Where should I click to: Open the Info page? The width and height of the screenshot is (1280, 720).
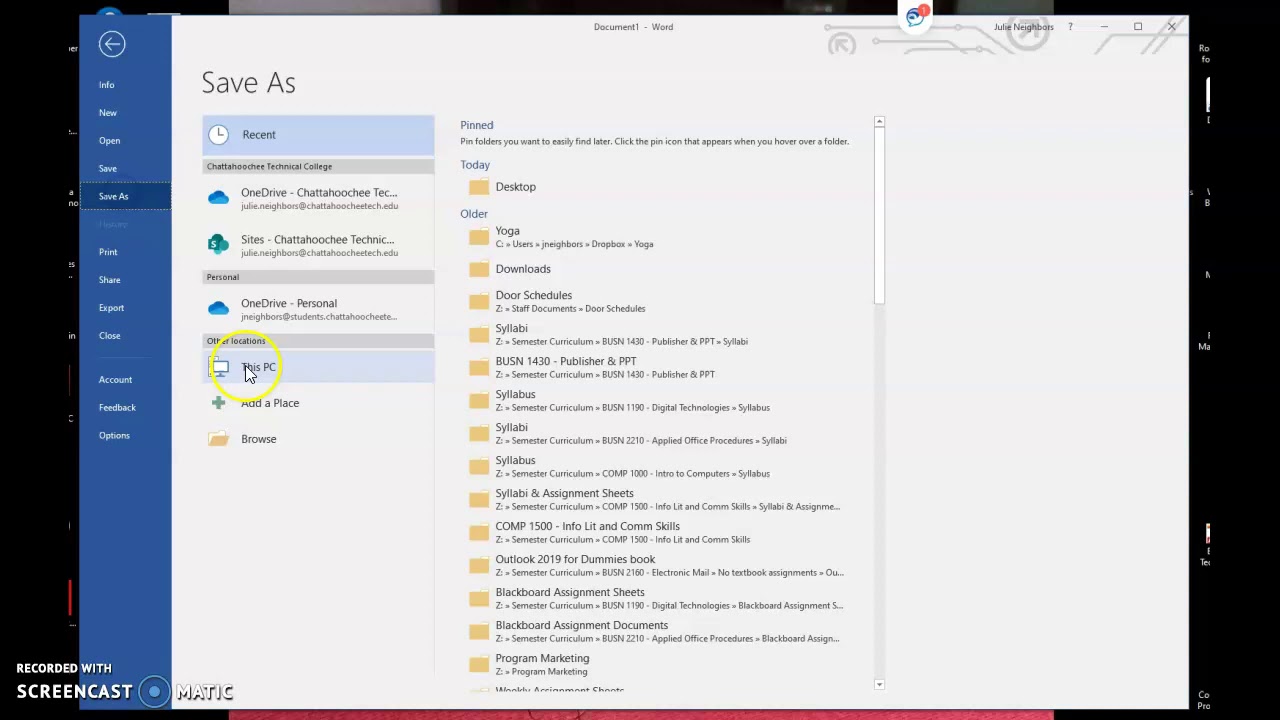106,85
